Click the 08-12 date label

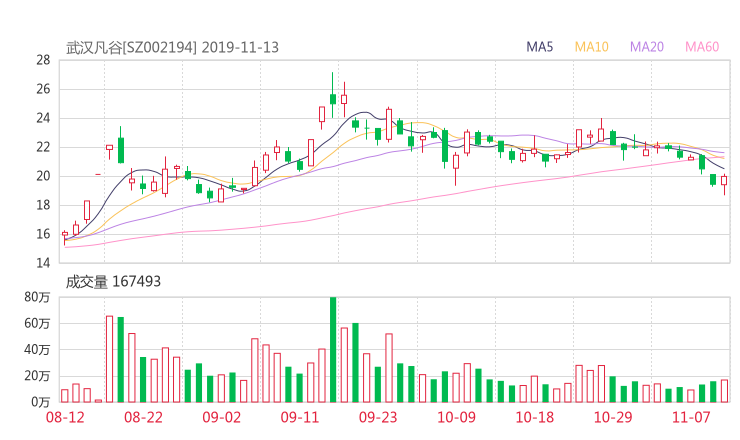[x=65, y=417]
